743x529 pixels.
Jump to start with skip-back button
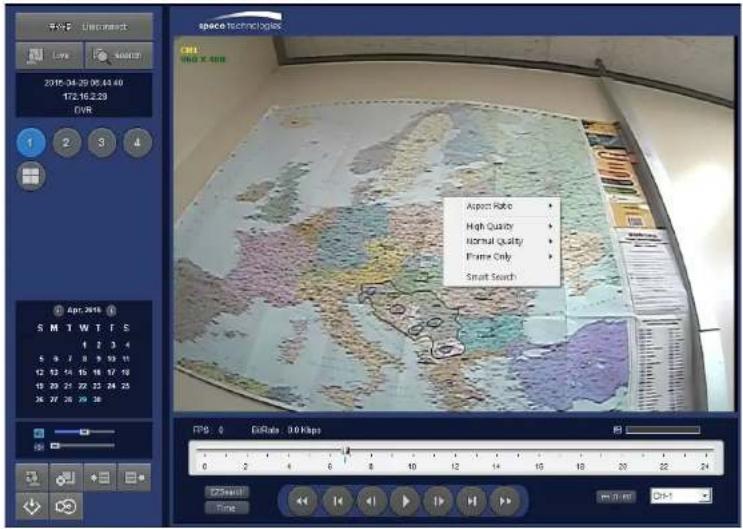(338, 501)
